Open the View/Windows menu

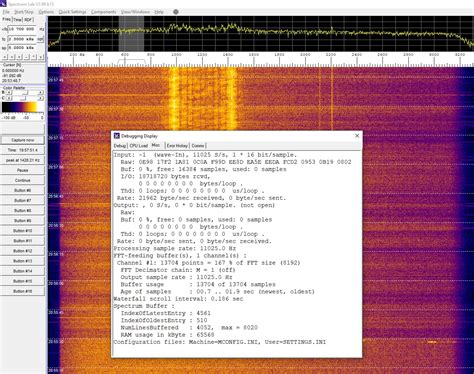point(135,12)
